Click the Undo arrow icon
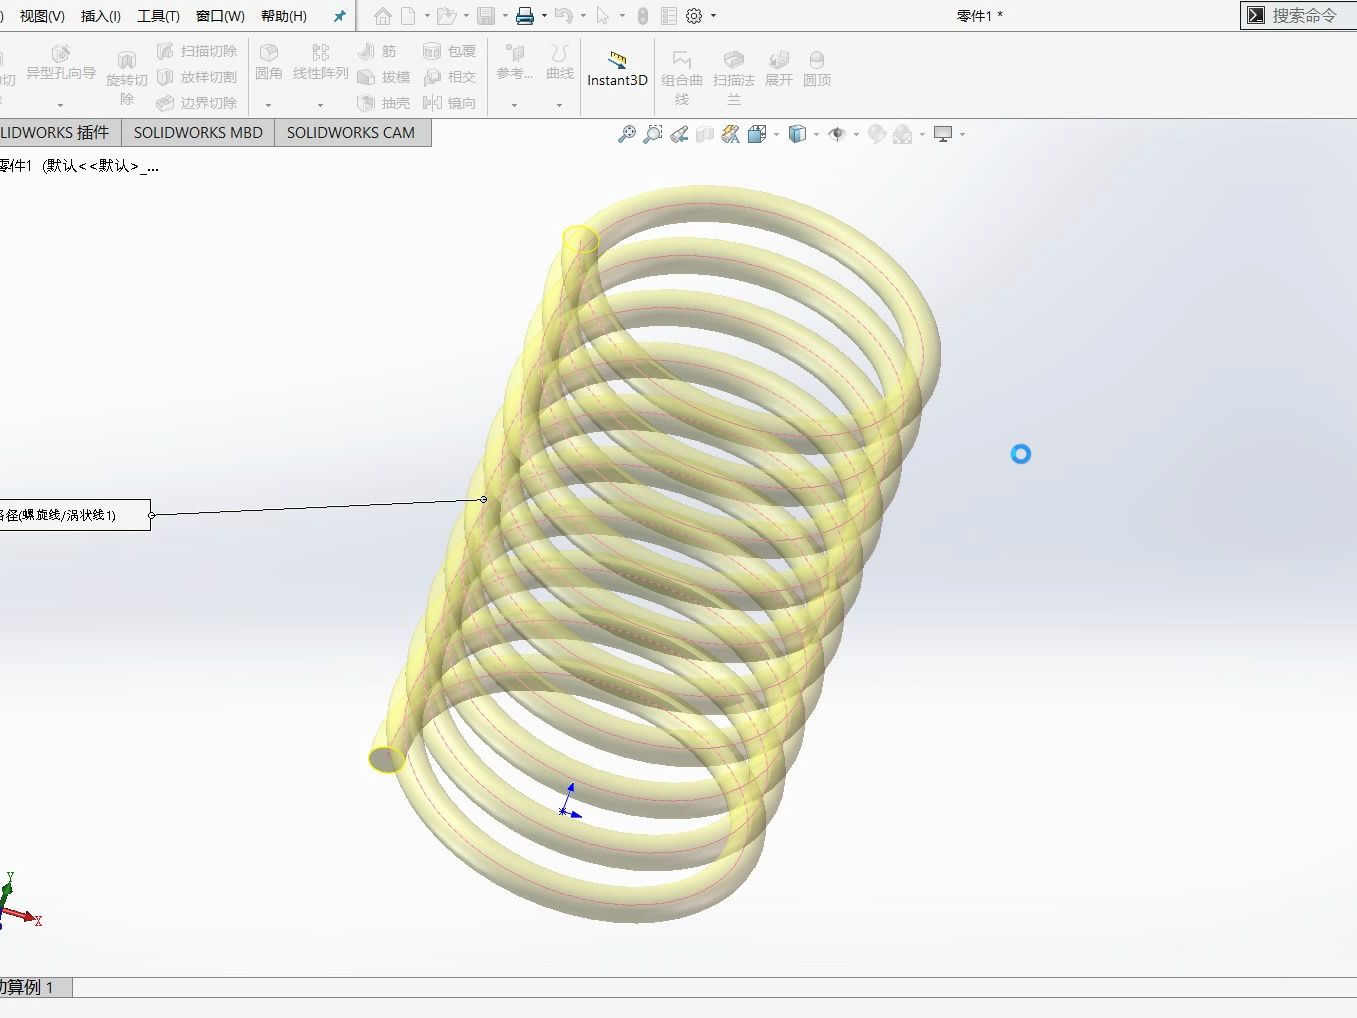The image size is (1357, 1018). pyautogui.click(x=564, y=16)
